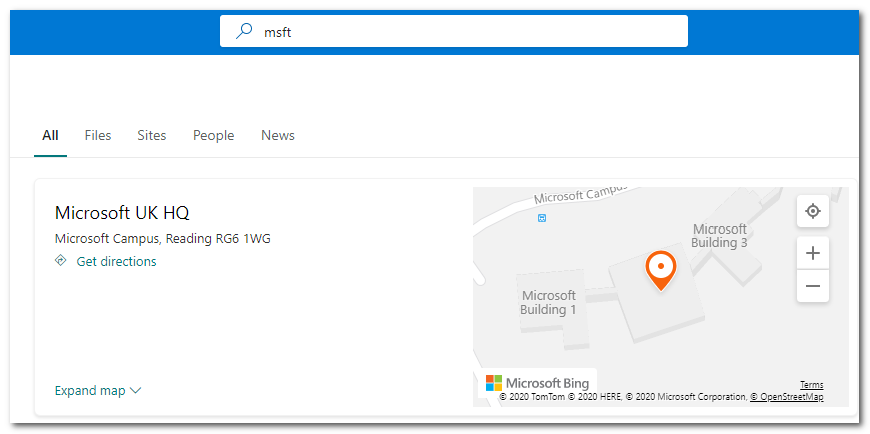Switch to the Files tab
Image resolution: width=870 pixels, height=434 pixels.
98,135
